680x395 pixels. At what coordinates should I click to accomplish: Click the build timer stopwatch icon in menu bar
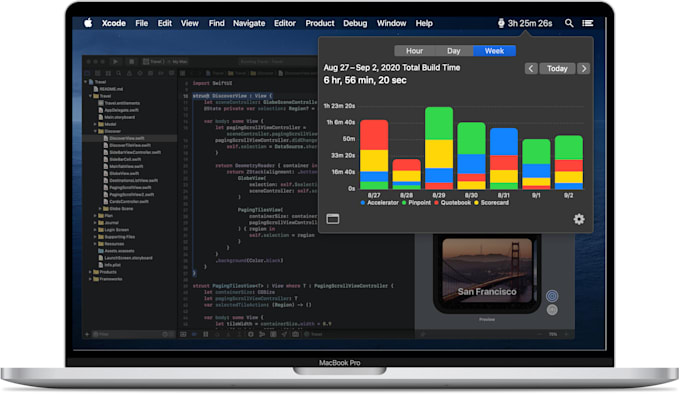(501, 23)
